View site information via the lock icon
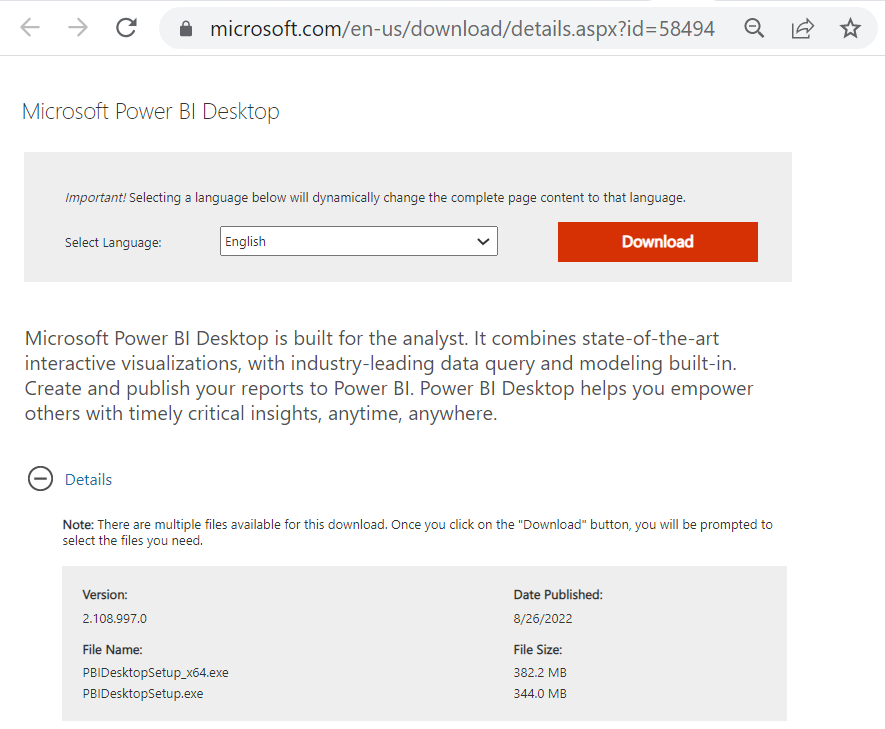 (x=186, y=29)
